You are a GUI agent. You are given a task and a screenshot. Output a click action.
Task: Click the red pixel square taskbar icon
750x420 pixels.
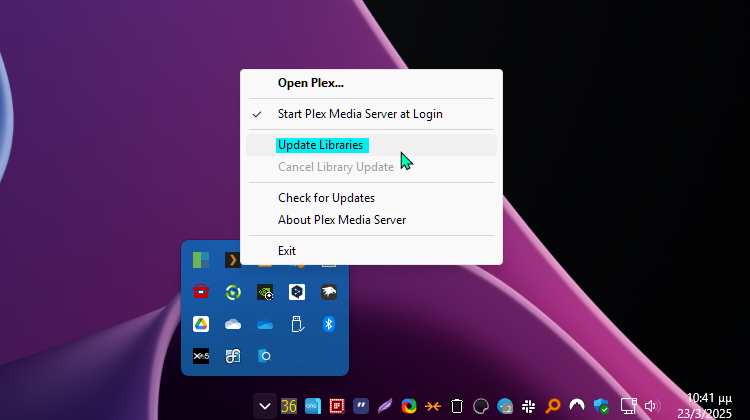[x=337, y=406]
